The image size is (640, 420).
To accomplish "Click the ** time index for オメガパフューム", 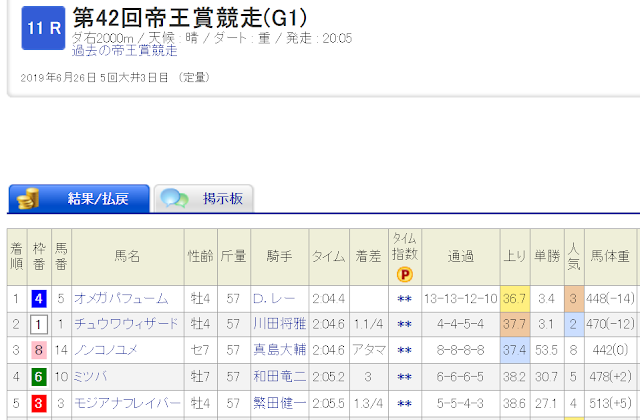I will (x=404, y=300).
